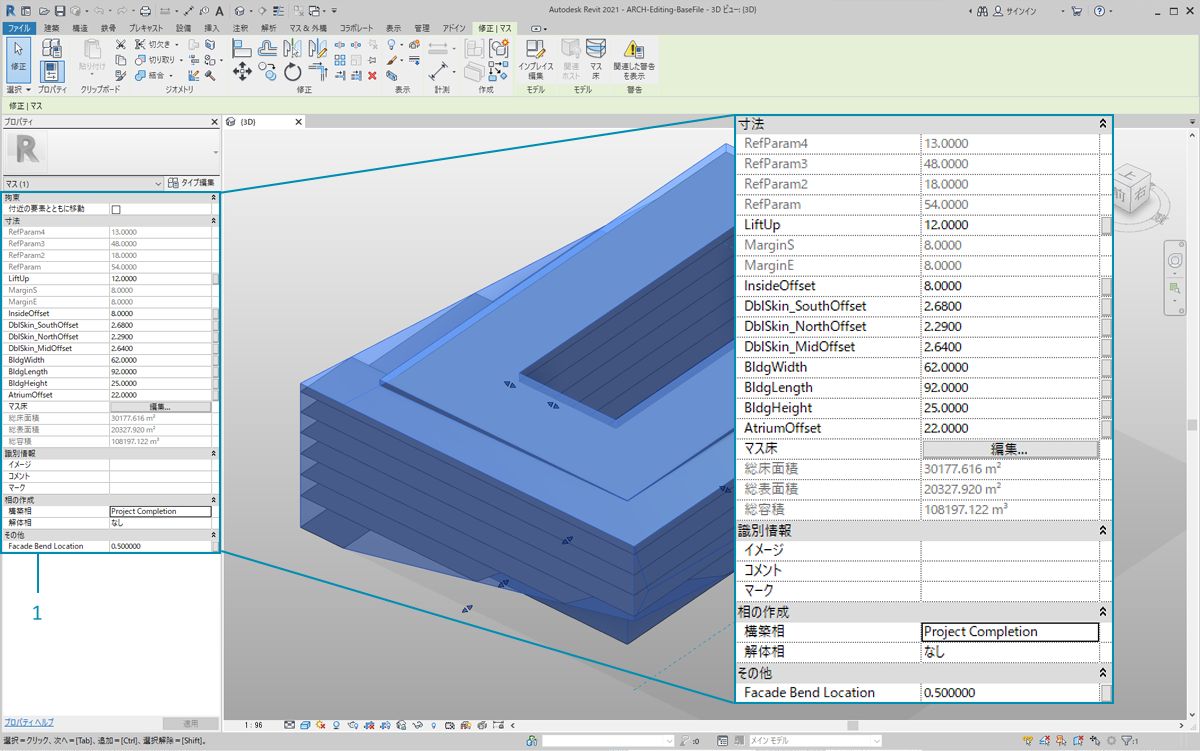The width and height of the screenshot is (1200, 751).
Task: Click the BldgWidth 62.0000 value in Properties palette
Action: pos(160,360)
